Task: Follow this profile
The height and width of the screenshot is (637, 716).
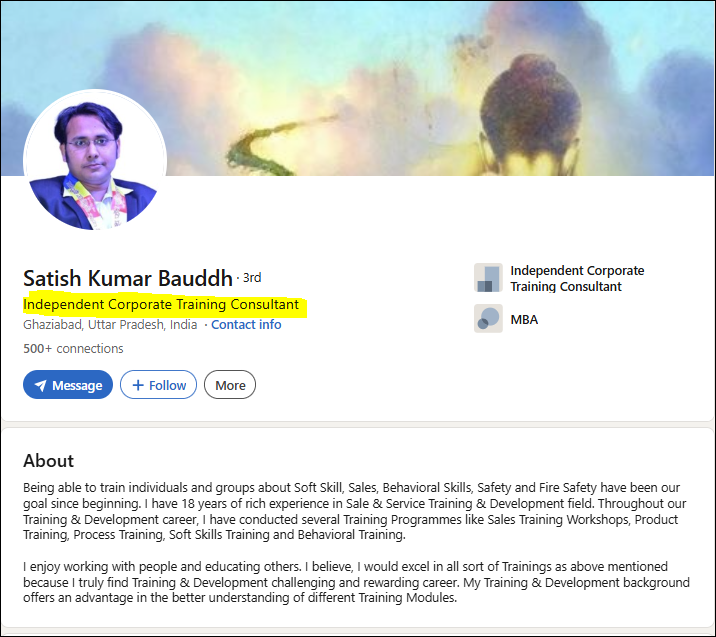Action: [158, 385]
